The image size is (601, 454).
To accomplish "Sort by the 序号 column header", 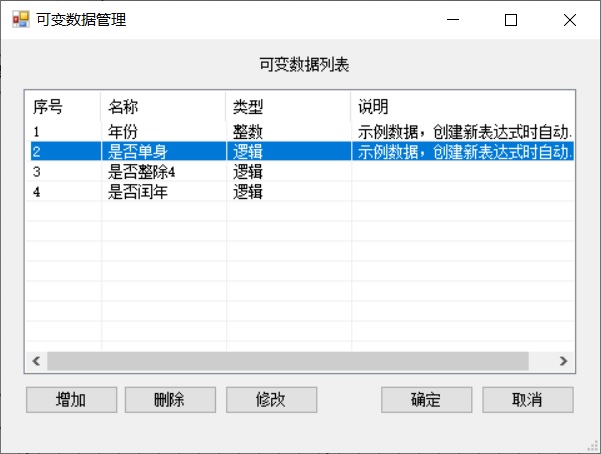I will (x=63, y=106).
